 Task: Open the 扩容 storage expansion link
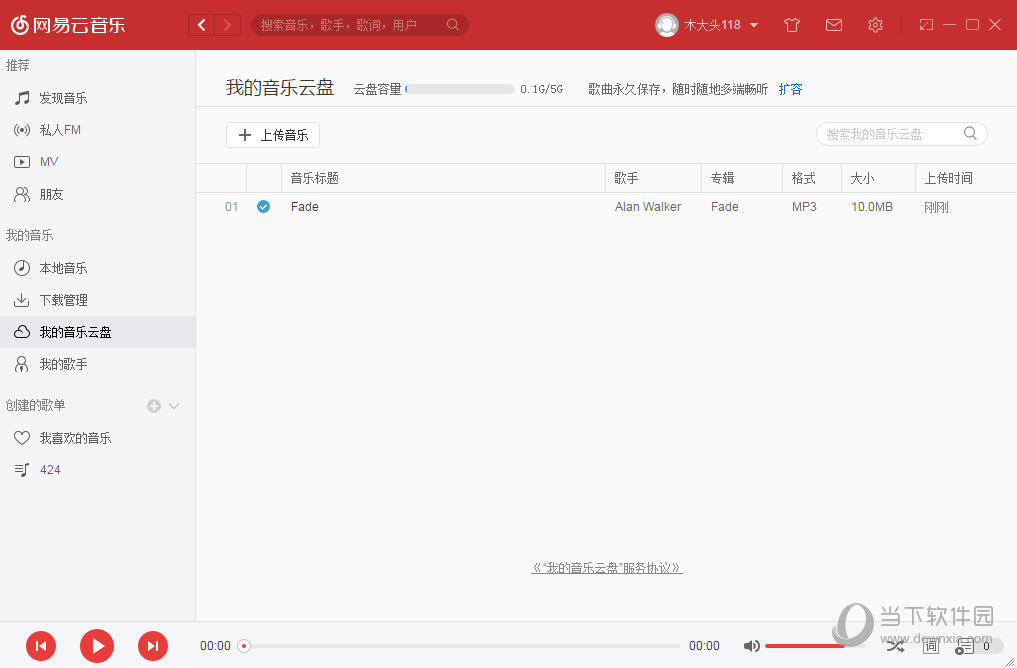click(790, 88)
